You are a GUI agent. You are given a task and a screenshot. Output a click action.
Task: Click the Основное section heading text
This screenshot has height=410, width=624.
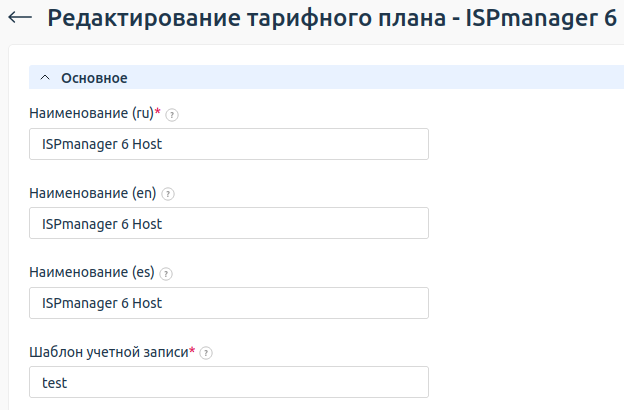[94, 78]
